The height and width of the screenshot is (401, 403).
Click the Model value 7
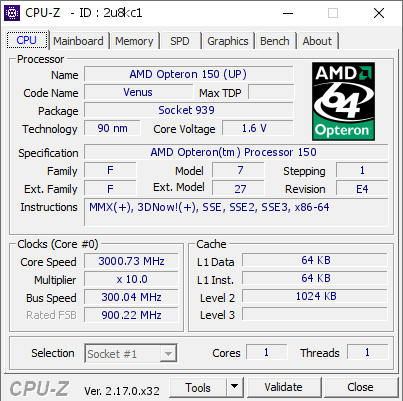pos(238,170)
